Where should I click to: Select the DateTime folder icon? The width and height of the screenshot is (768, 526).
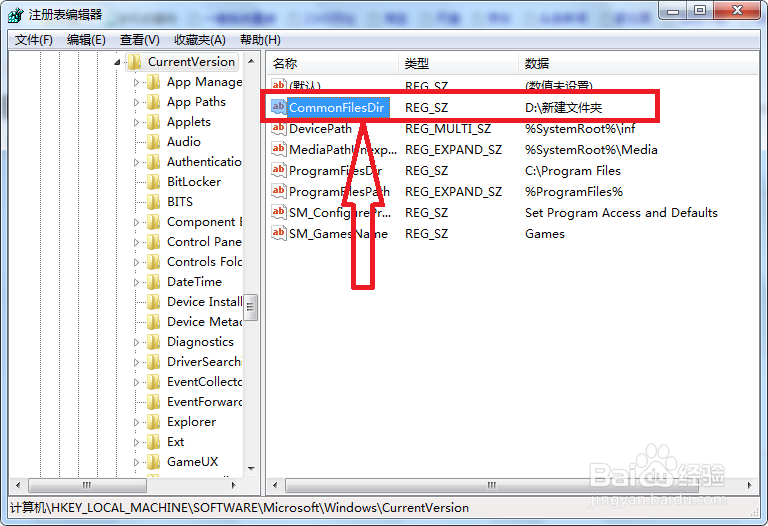pos(154,282)
